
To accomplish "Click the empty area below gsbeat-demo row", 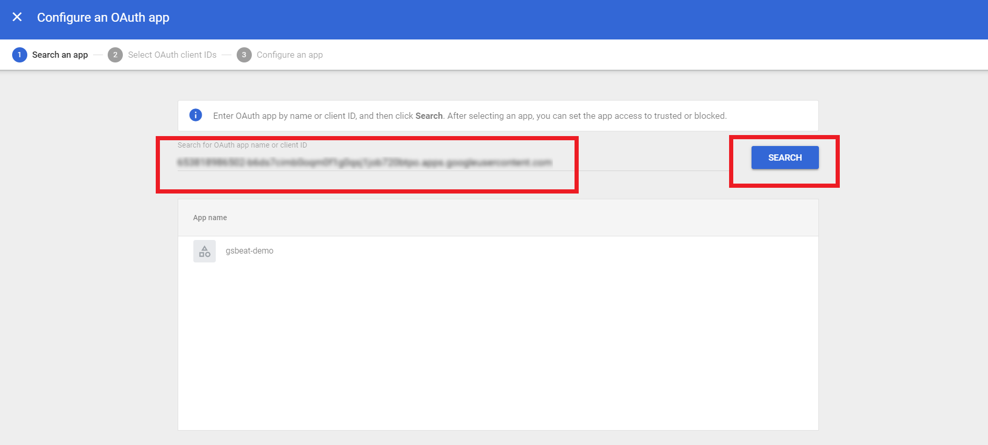I will click(x=497, y=350).
